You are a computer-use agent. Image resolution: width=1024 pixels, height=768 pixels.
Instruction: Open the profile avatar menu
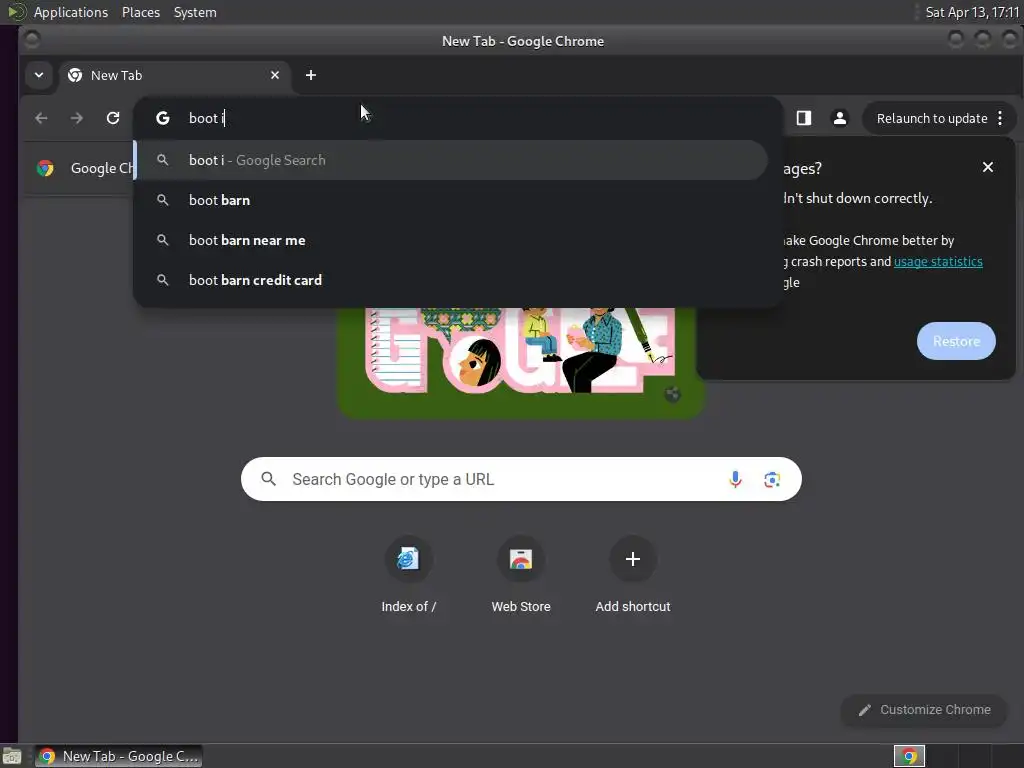(840, 118)
